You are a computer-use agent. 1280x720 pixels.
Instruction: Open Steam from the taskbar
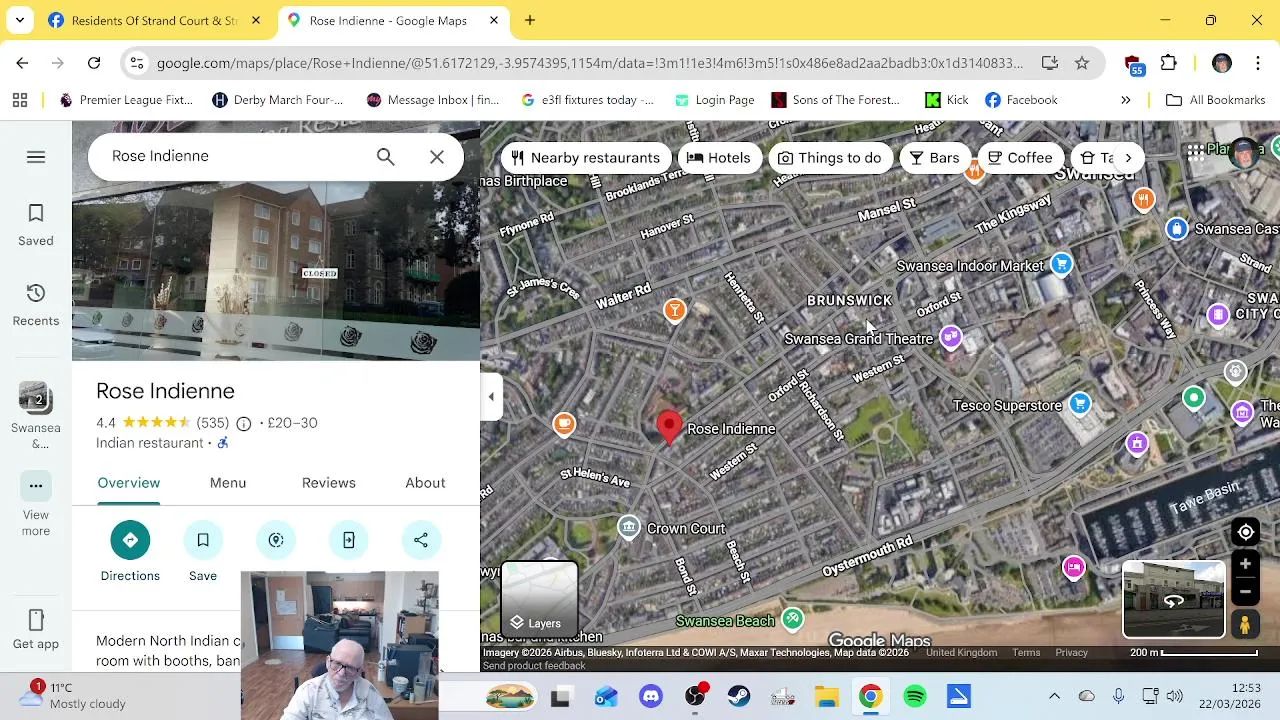coord(739,697)
